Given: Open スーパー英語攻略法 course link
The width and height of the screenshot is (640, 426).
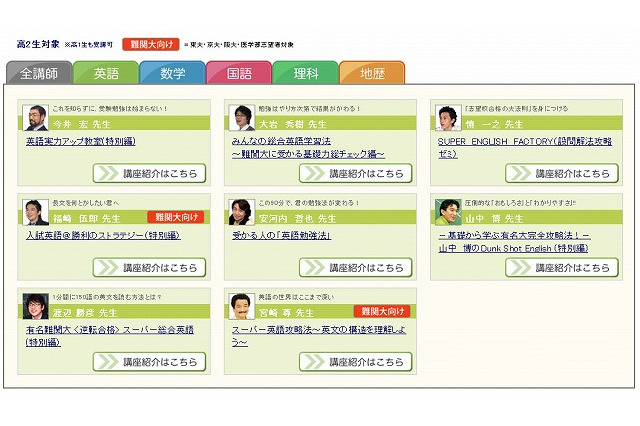Looking at the screenshot, I should (319, 336).
